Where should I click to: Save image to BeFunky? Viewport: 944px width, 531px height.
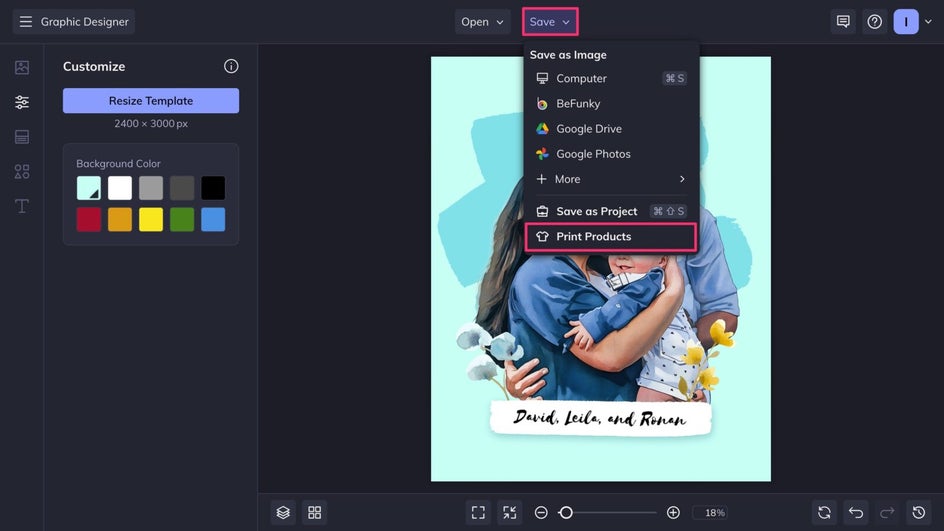pos(610,104)
